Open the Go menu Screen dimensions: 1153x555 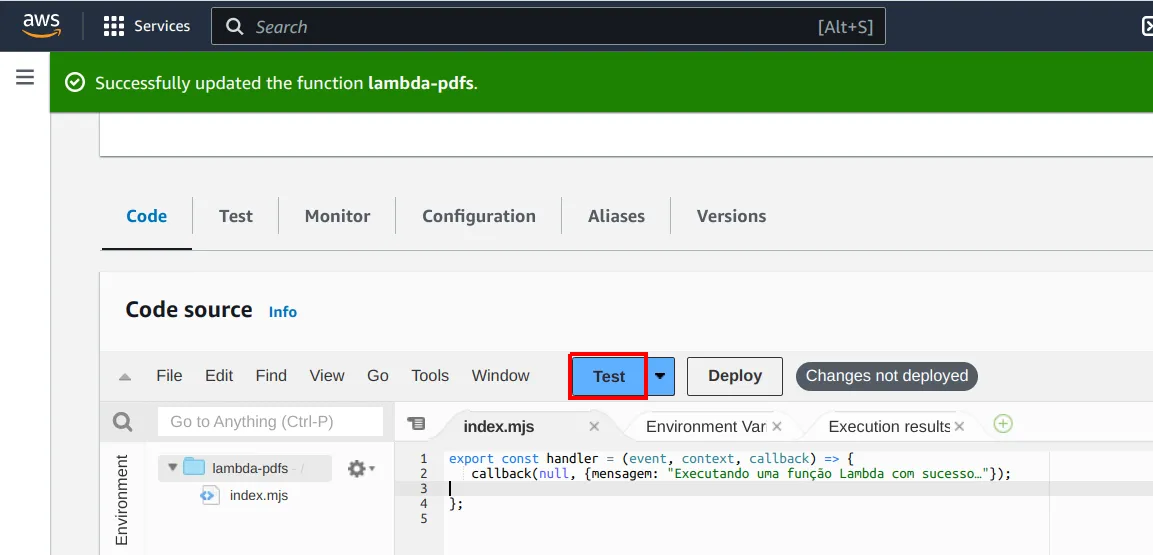[378, 376]
